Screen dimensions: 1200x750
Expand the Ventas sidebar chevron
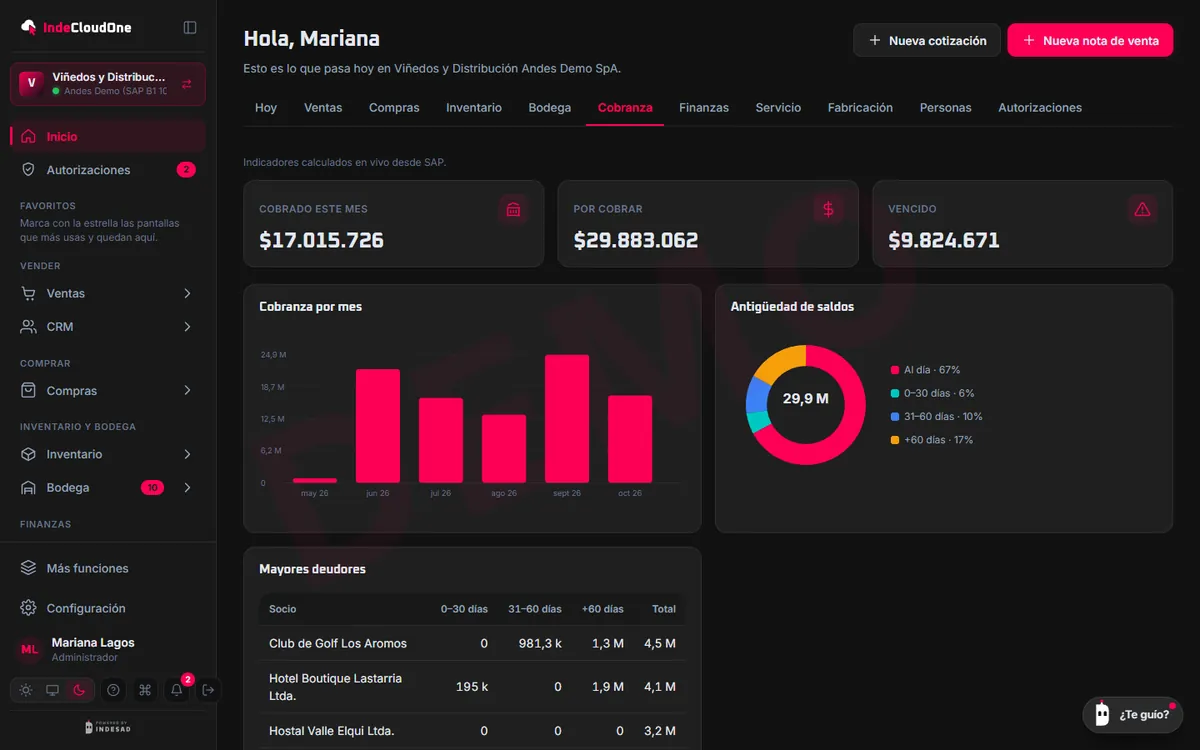(x=188, y=293)
